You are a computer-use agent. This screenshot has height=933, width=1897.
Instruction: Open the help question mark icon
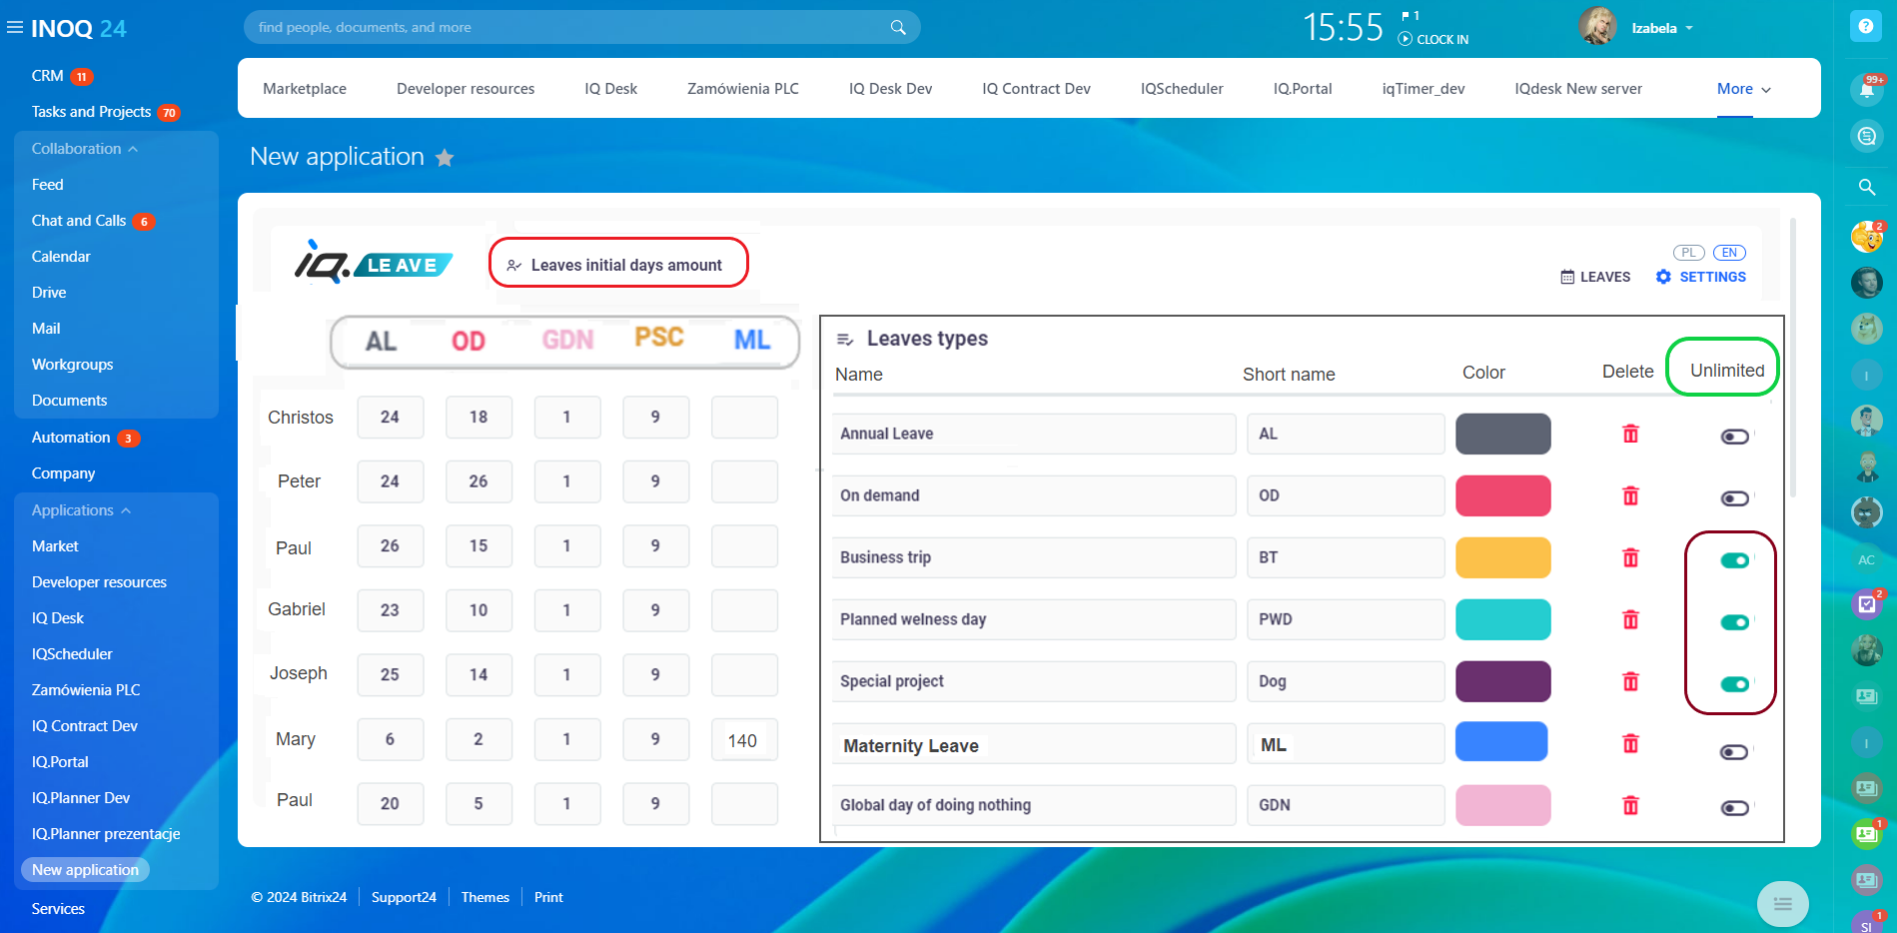pyautogui.click(x=1866, y=27)
